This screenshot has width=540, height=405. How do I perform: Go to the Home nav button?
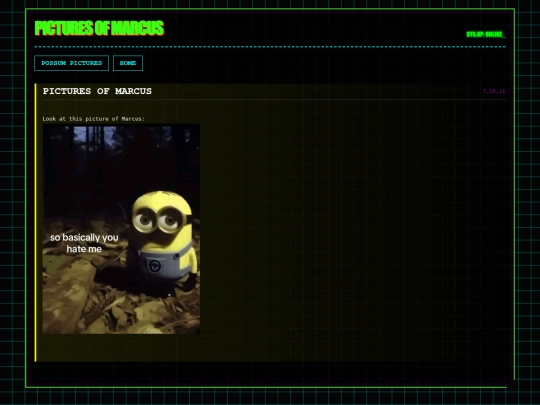coord(128,63)
